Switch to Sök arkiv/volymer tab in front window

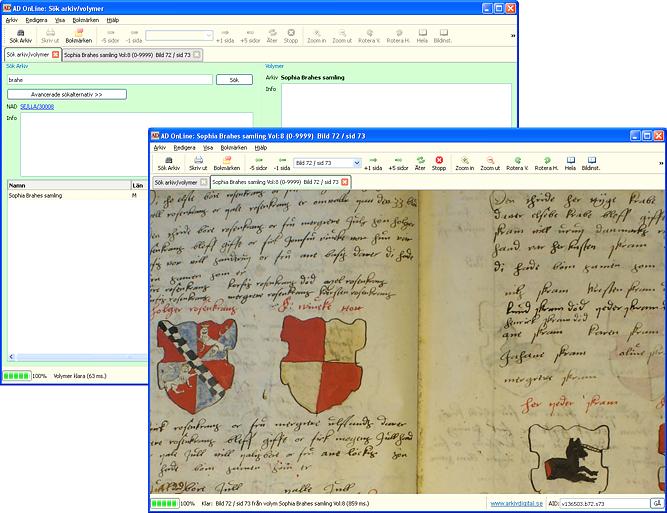coord(176,182)
